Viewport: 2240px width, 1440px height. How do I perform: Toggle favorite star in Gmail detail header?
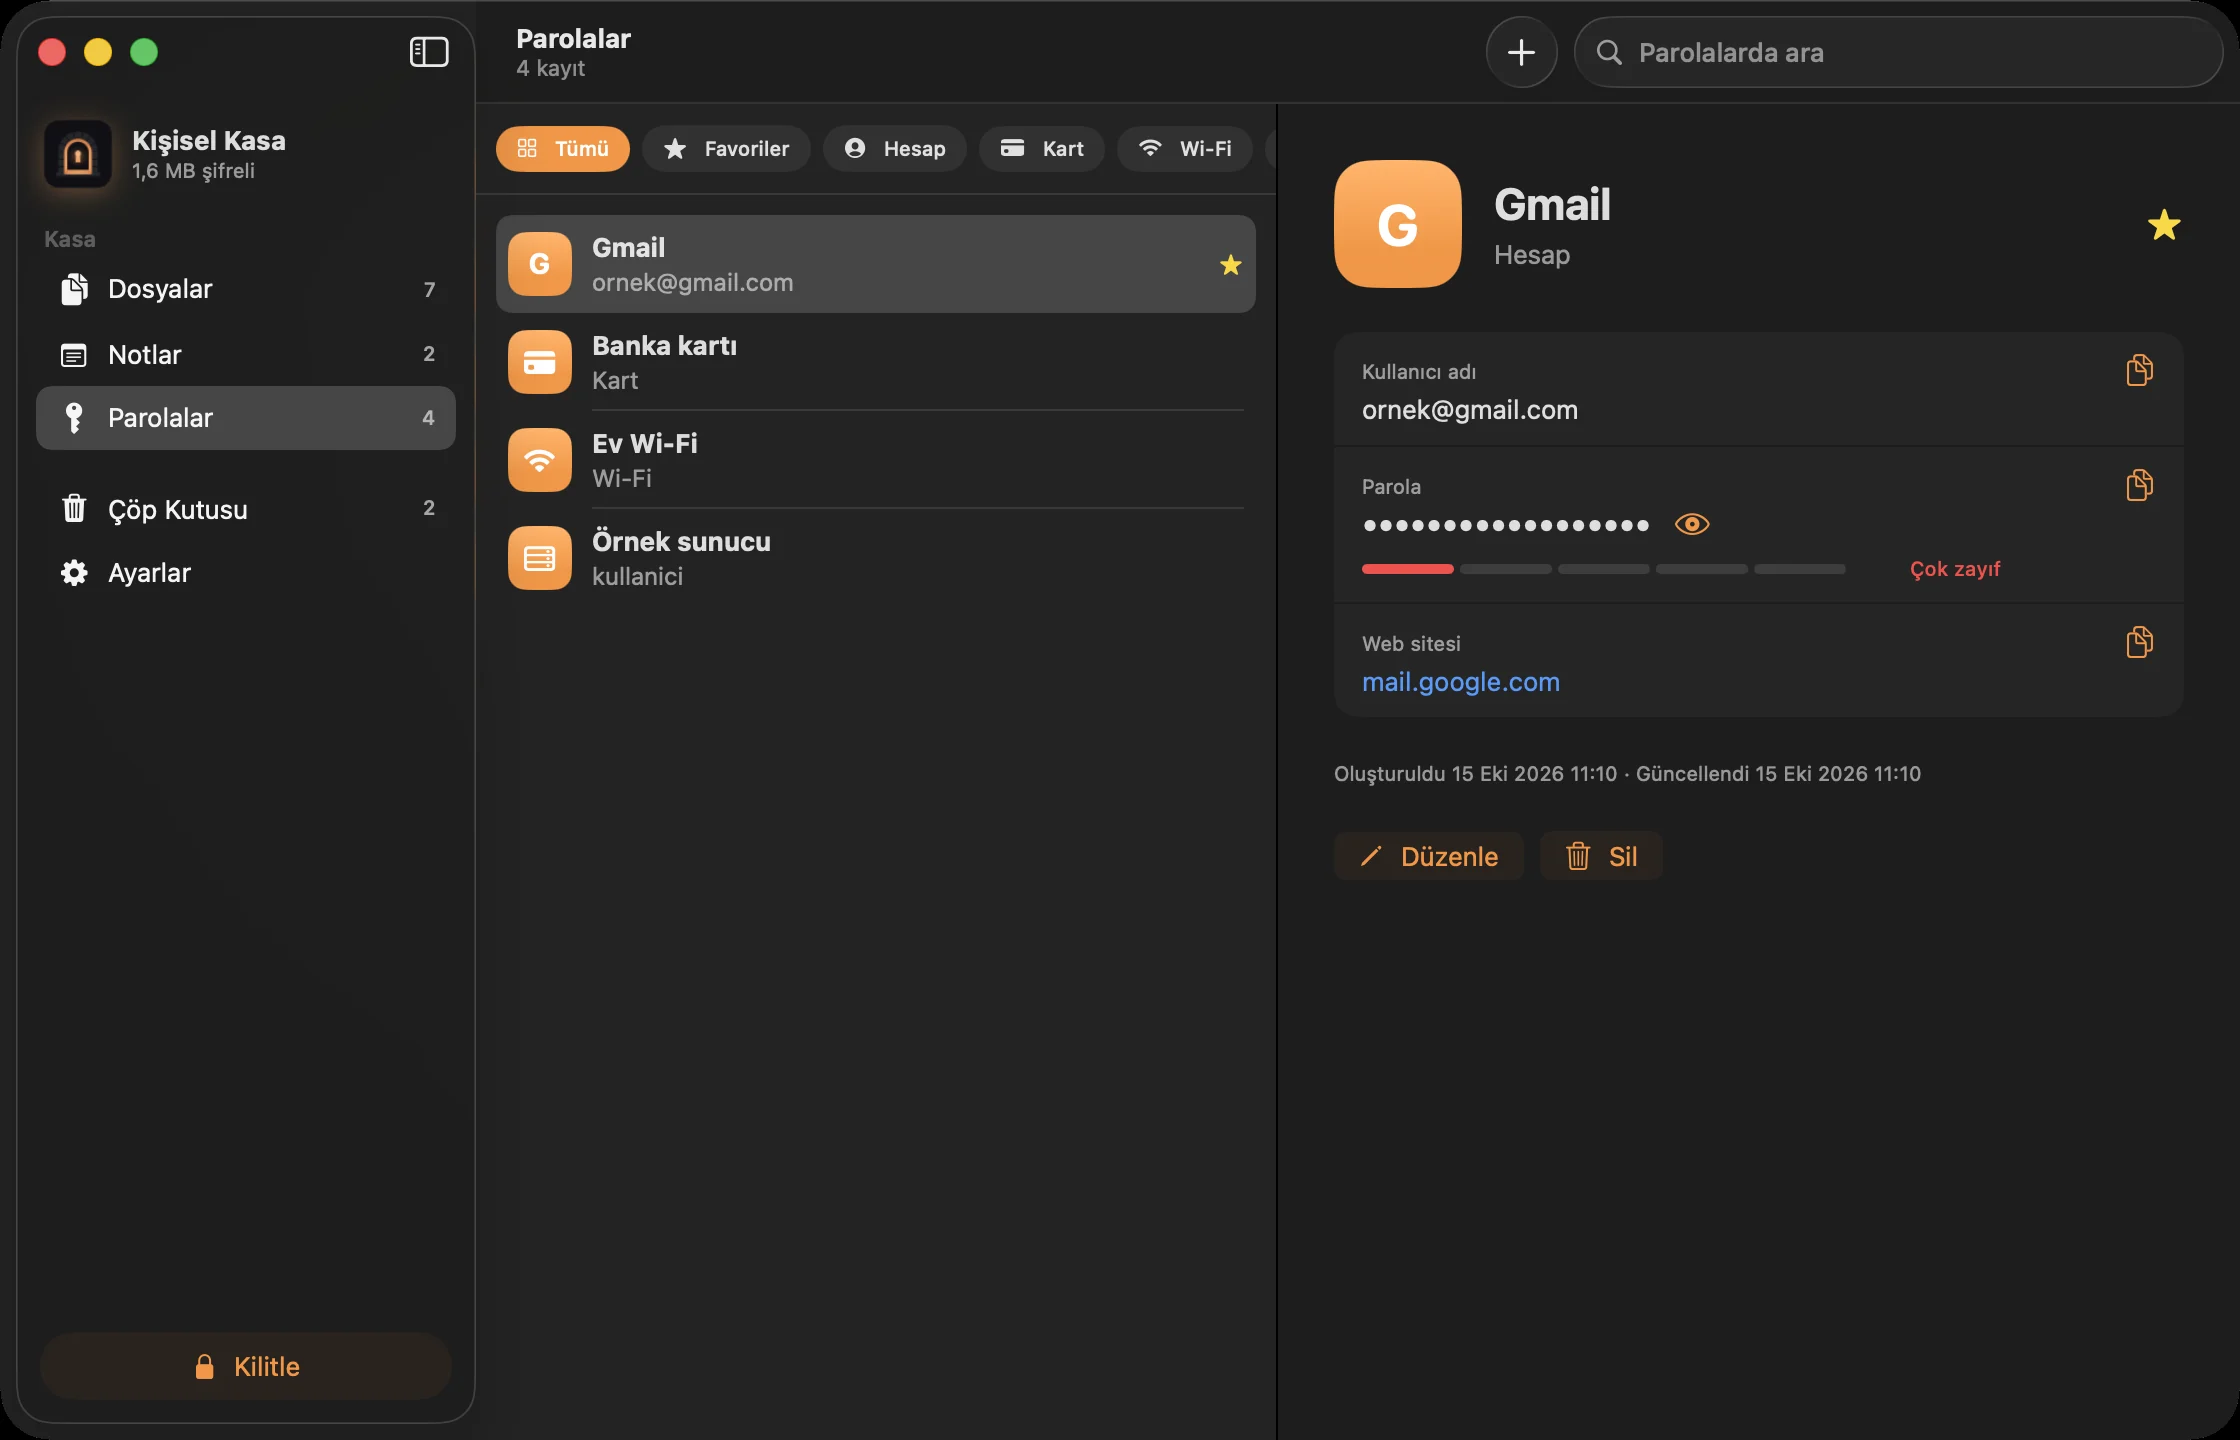(2163, 225)
